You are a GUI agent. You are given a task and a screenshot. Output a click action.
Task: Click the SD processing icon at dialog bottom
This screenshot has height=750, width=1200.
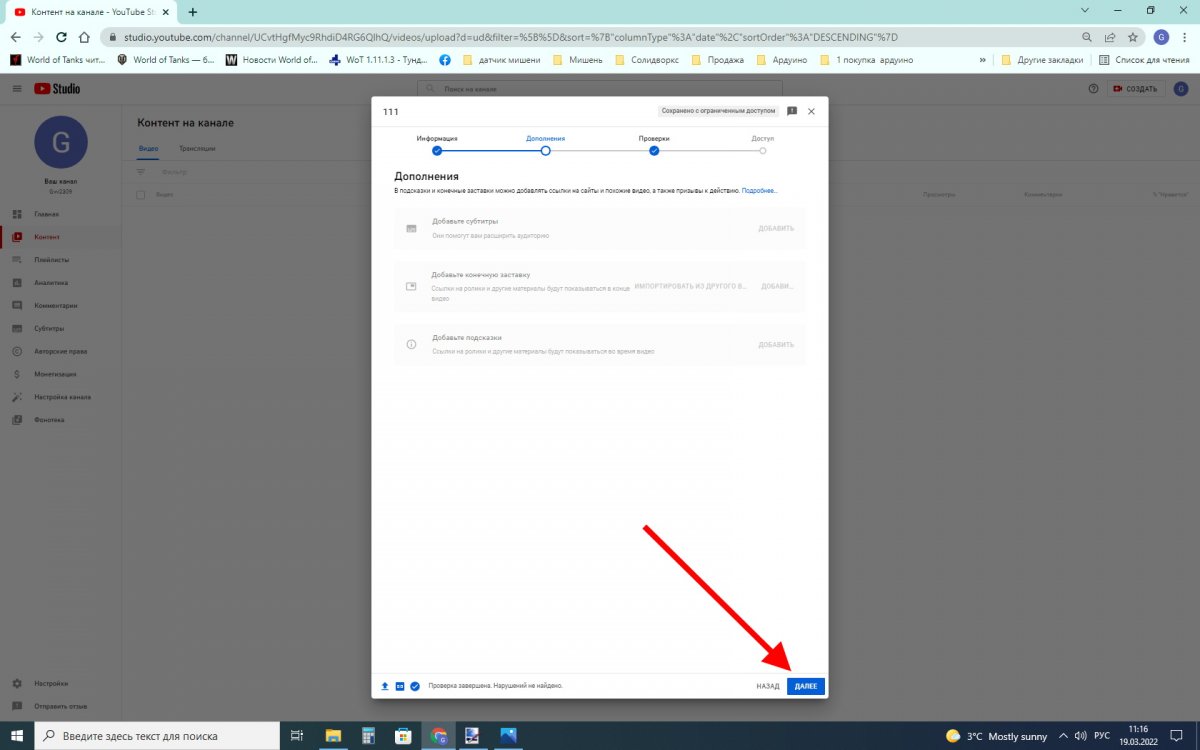[400, 686]
